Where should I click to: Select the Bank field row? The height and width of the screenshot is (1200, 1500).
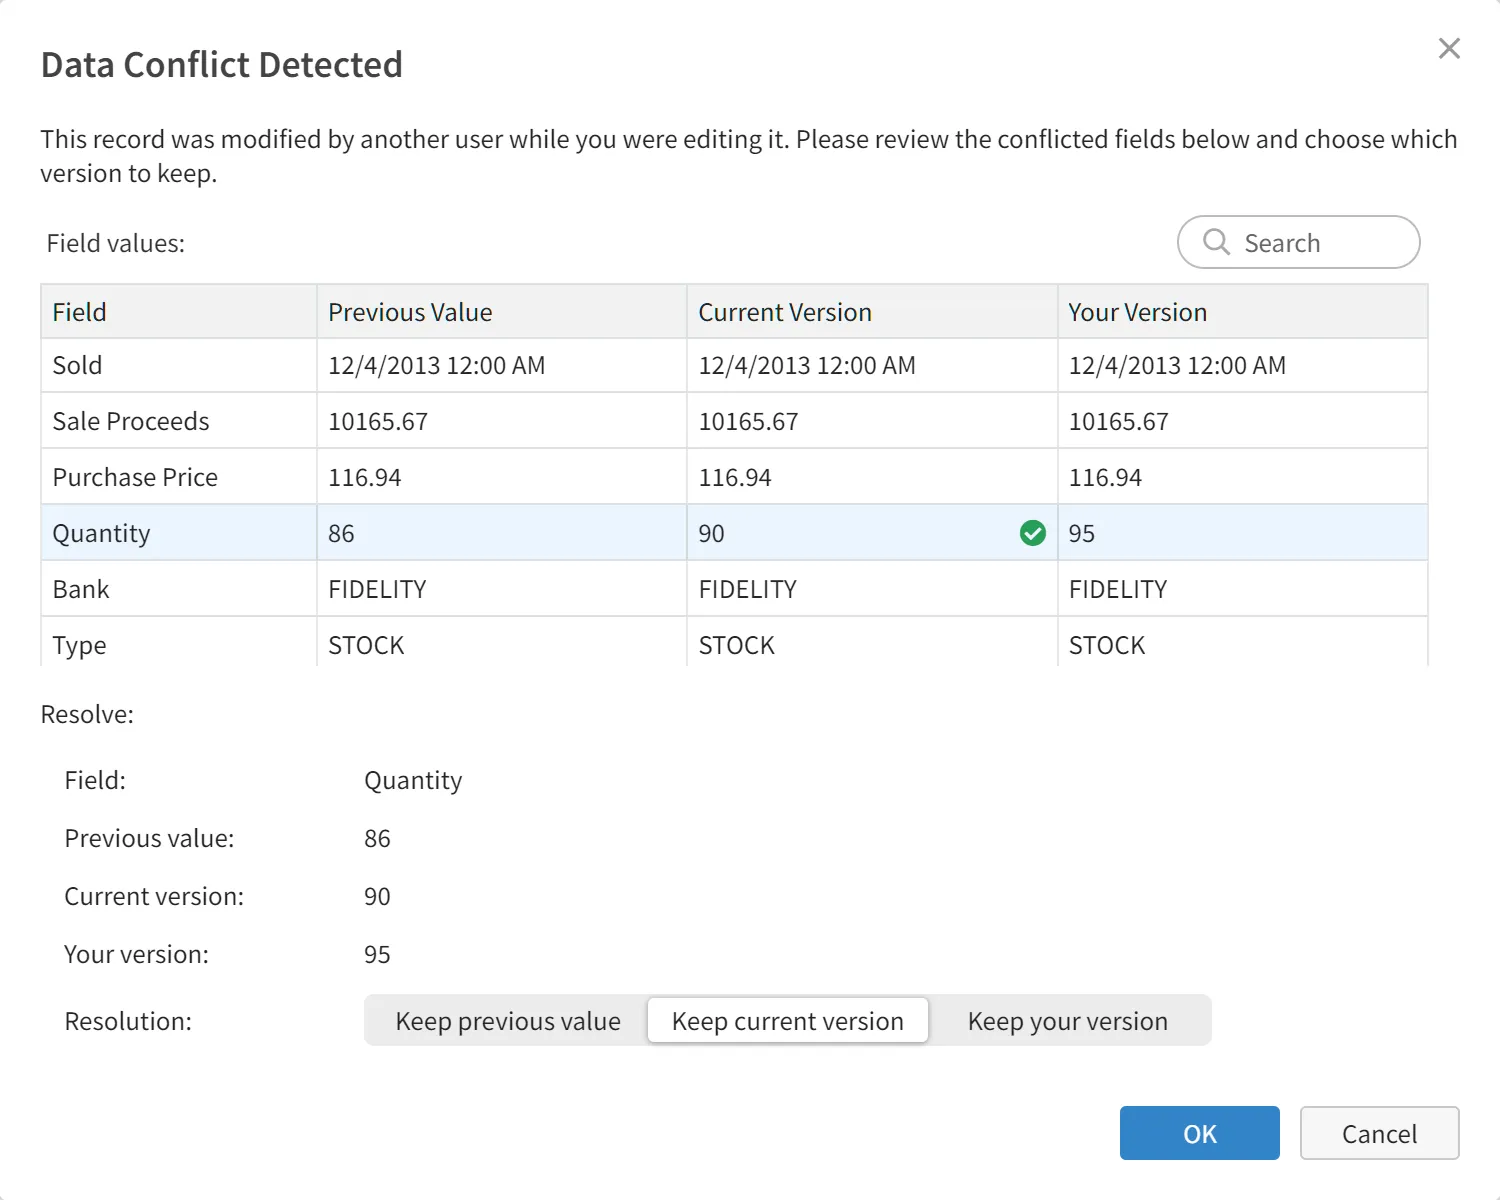point(80,590)
